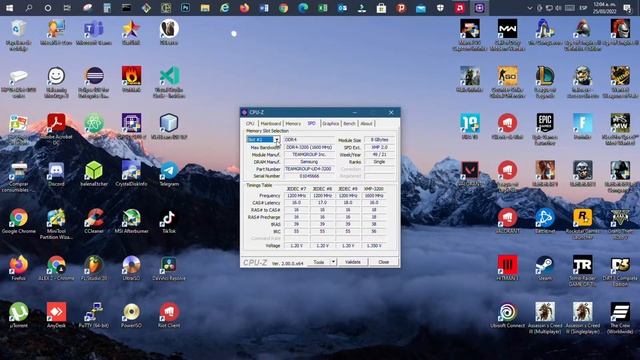Click the XMP-3200 column header
Image resolution: width=640 pixels, height=360 pixels.
pos(373,189)
